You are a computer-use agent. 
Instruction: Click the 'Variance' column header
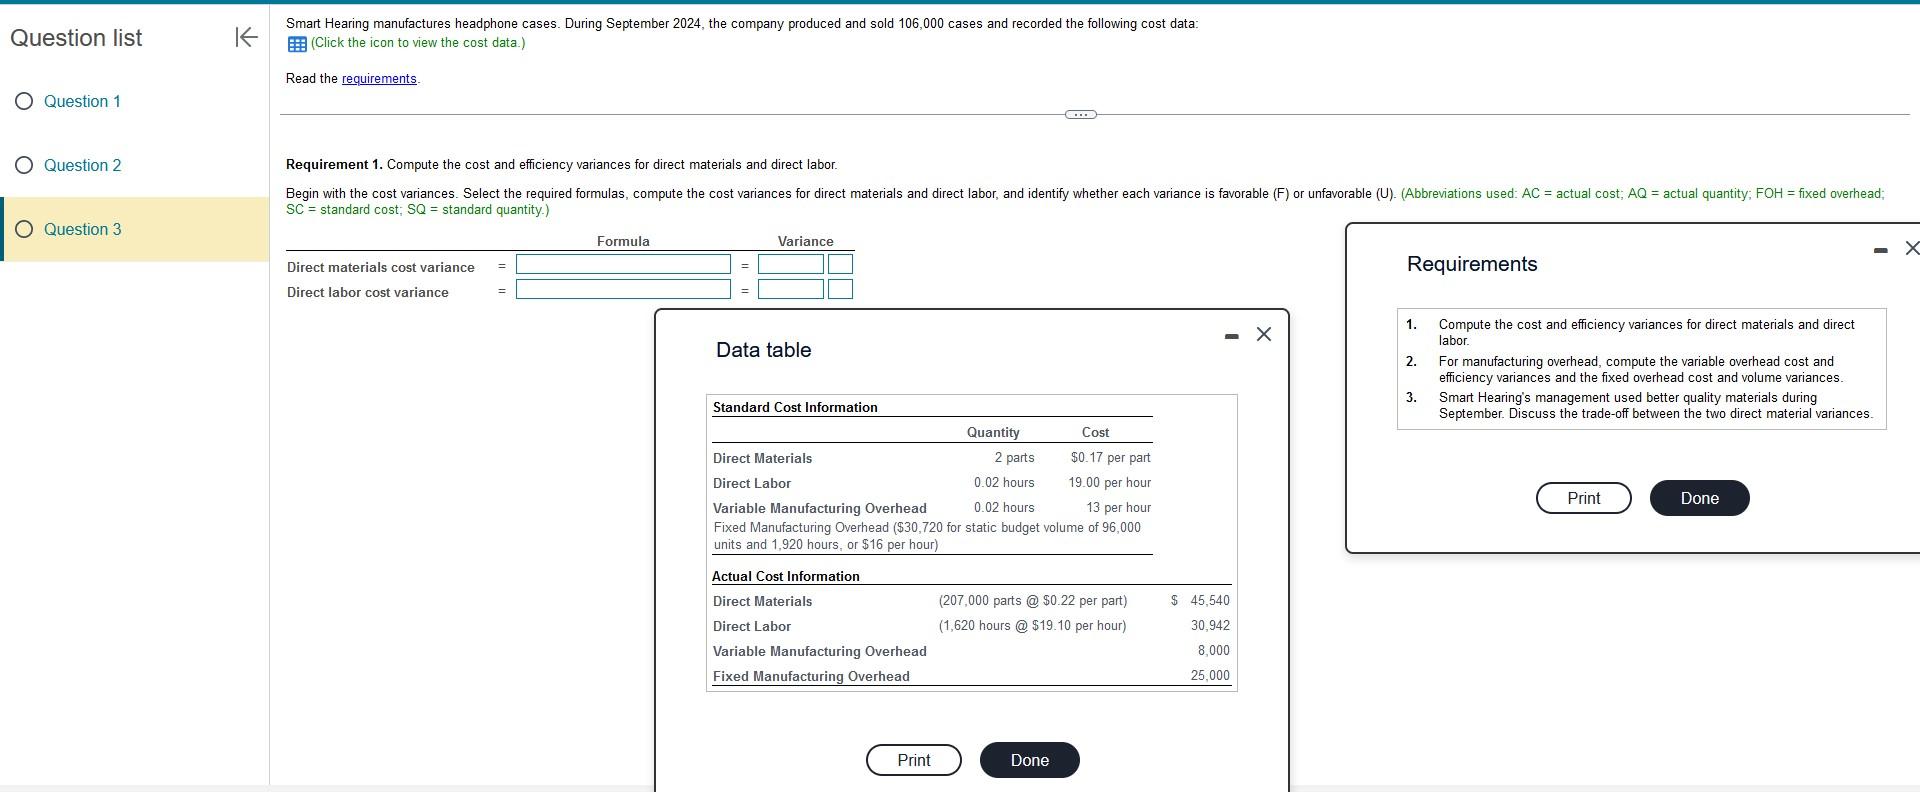click(x=806, y=241)
